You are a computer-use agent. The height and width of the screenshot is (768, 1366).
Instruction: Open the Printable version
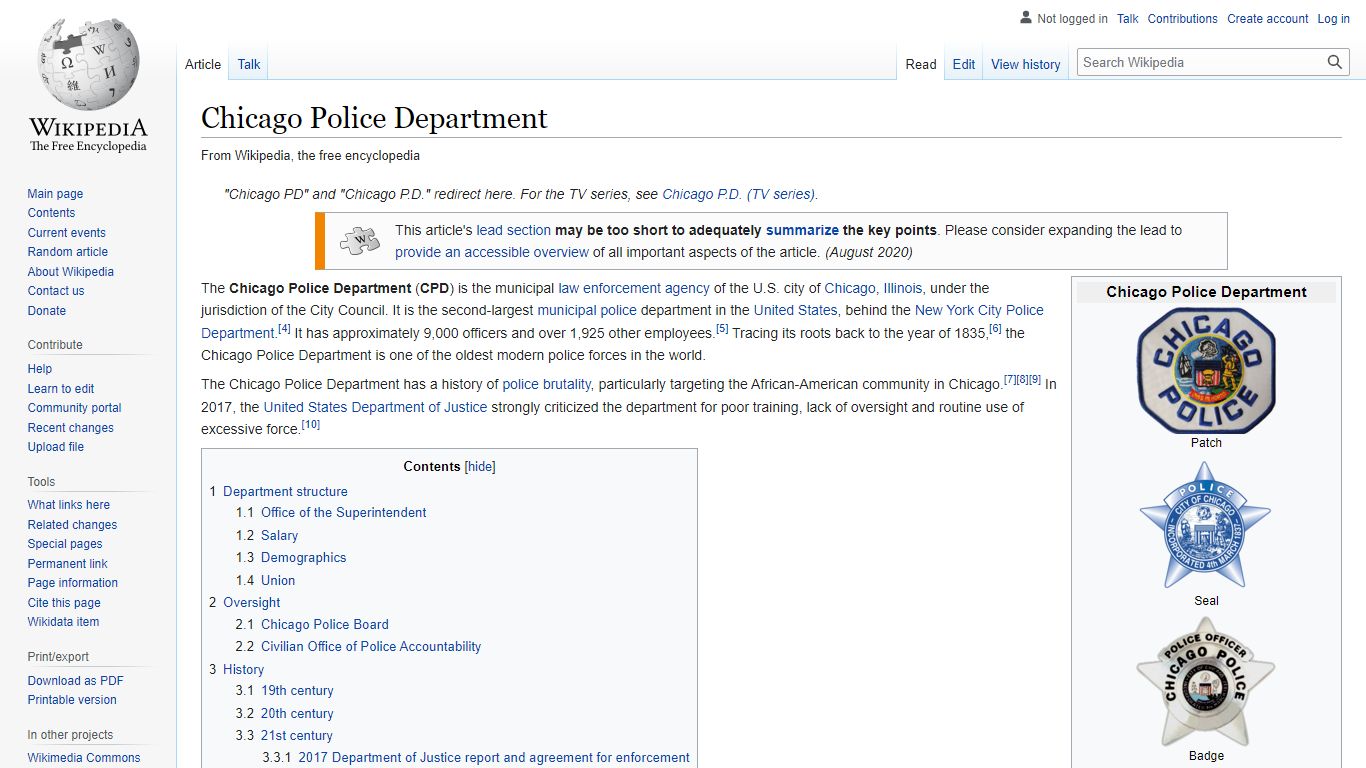click(72, 700)
